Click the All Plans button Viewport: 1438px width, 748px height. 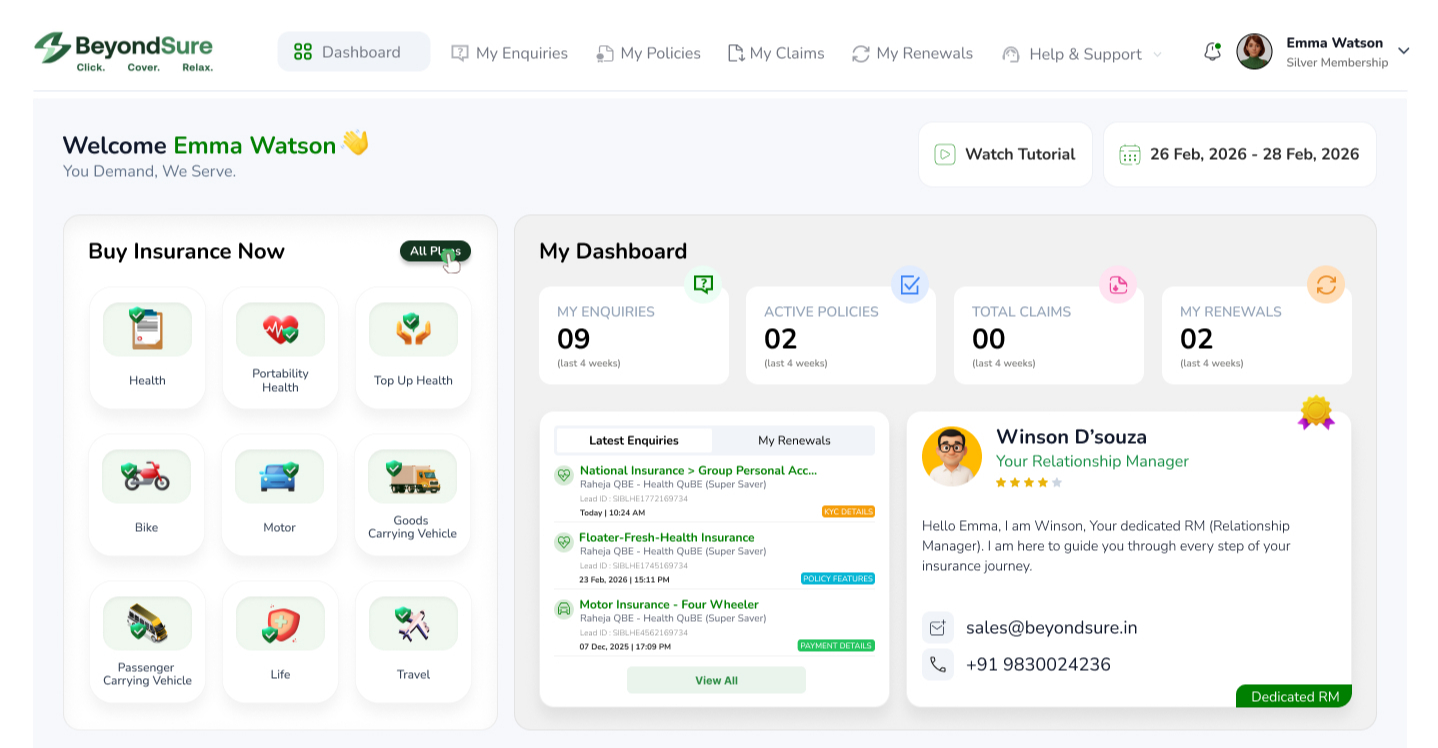point(435,251)
